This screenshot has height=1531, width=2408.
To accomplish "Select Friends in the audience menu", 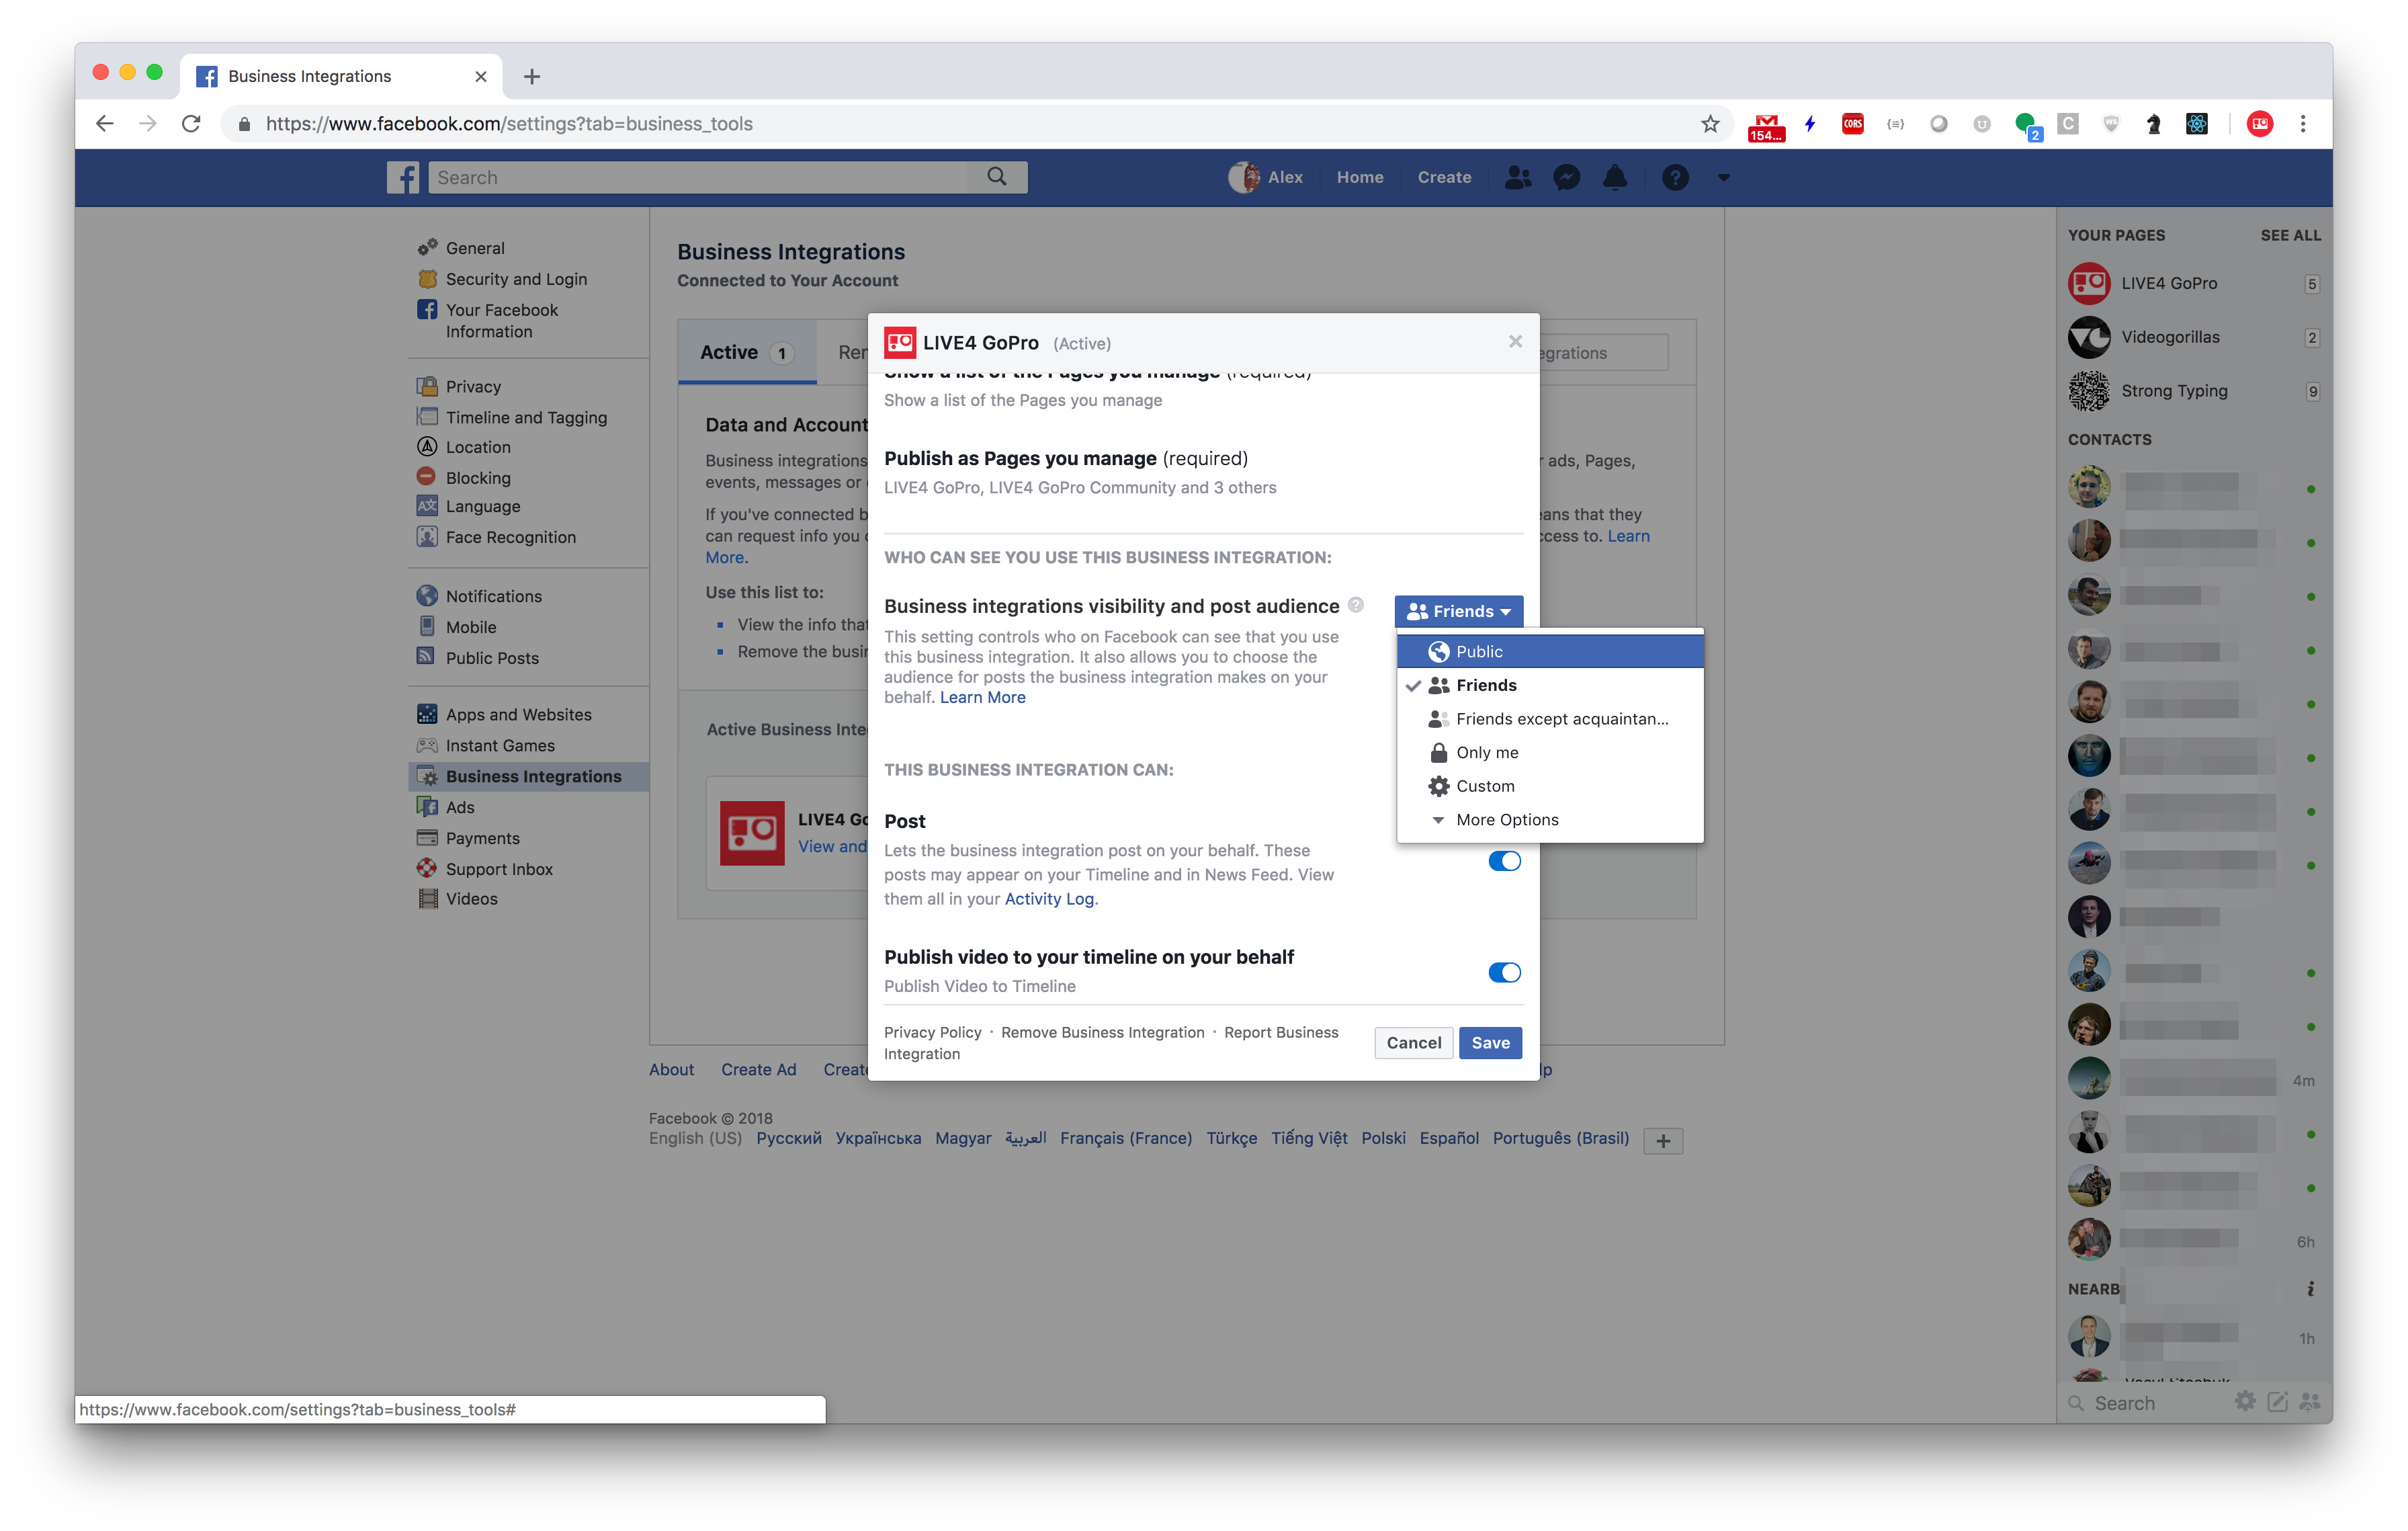I will point(1550,685).
